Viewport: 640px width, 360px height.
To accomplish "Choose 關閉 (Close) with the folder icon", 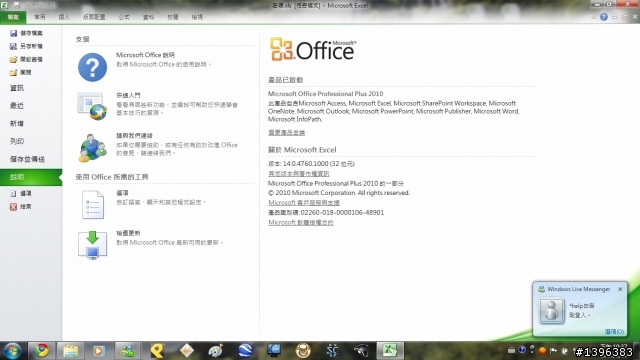I will [20, 72].
